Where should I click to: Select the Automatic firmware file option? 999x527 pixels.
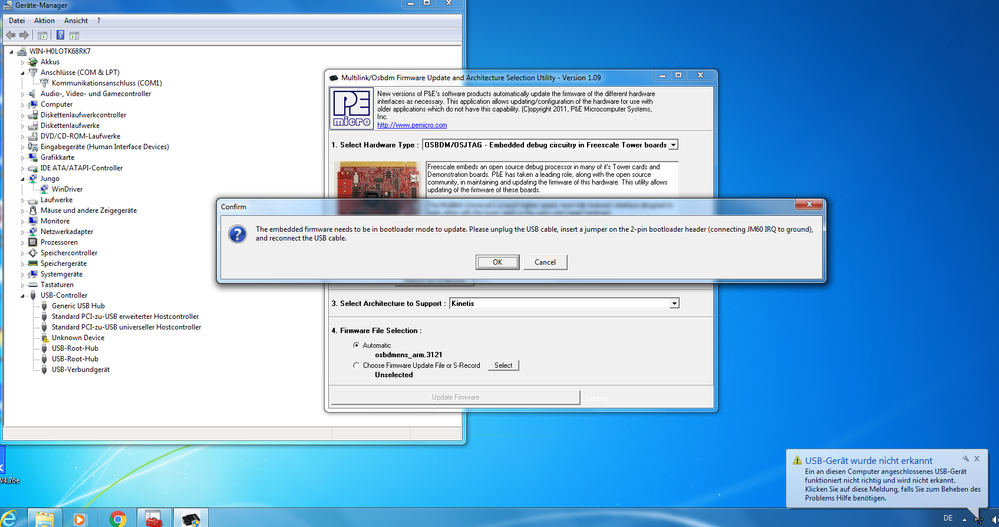(356, 345)
